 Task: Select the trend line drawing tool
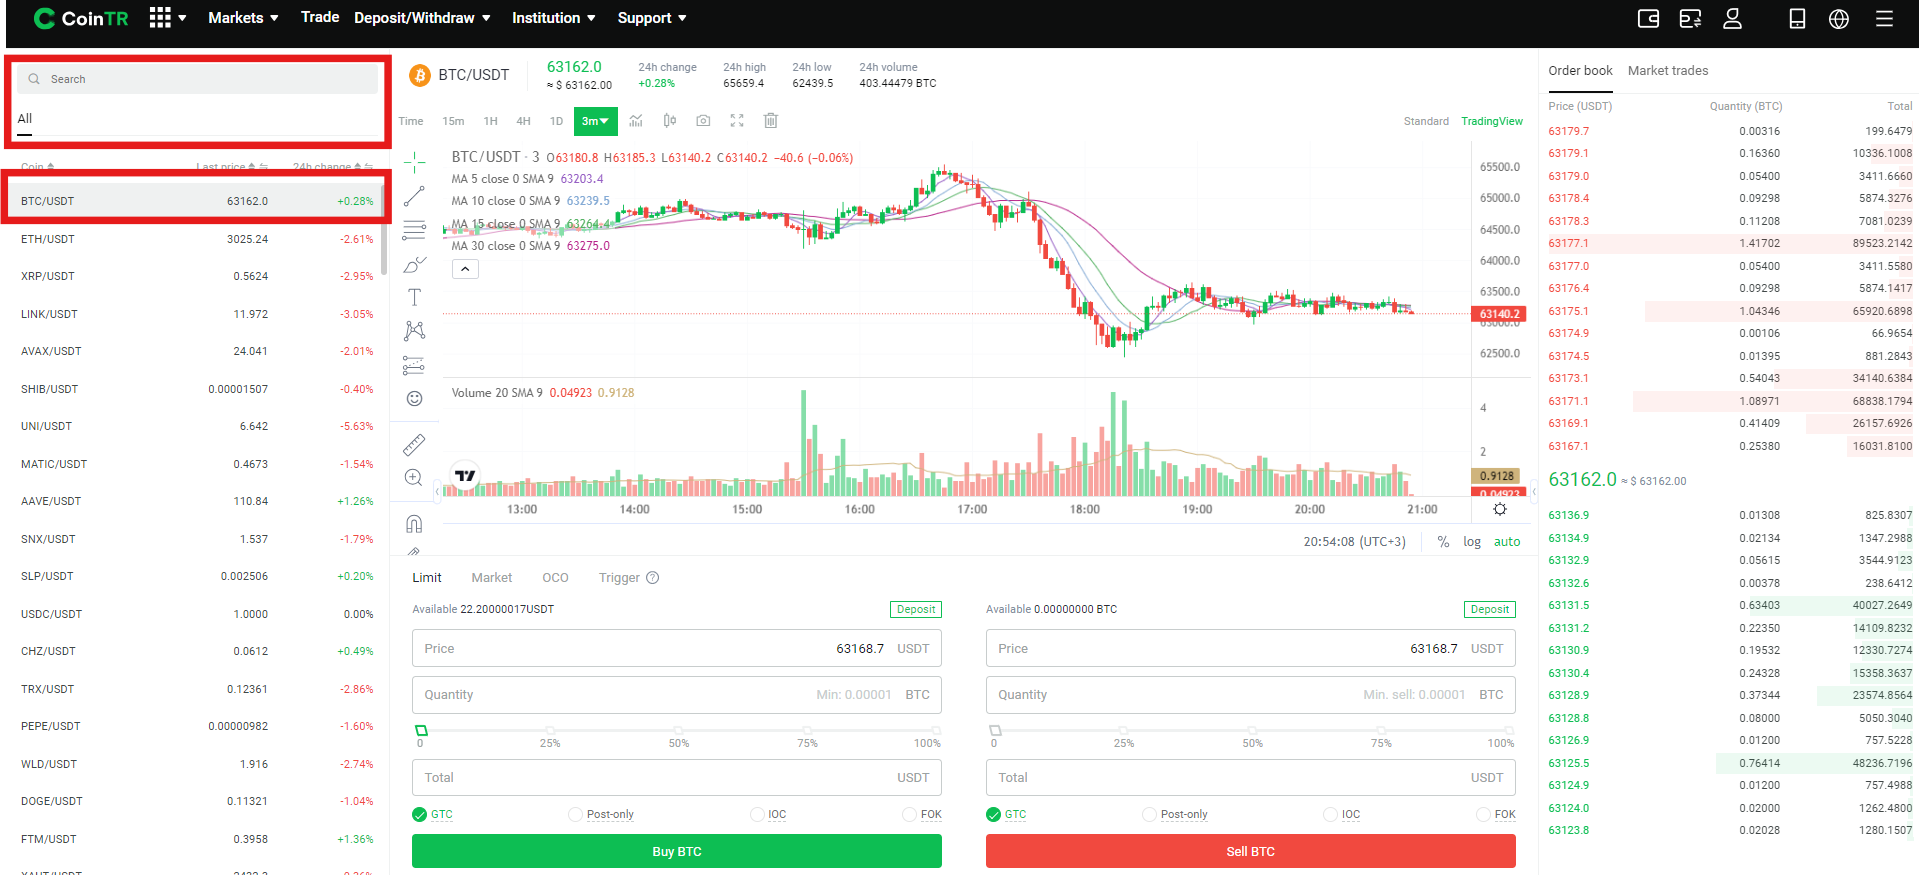414,196
